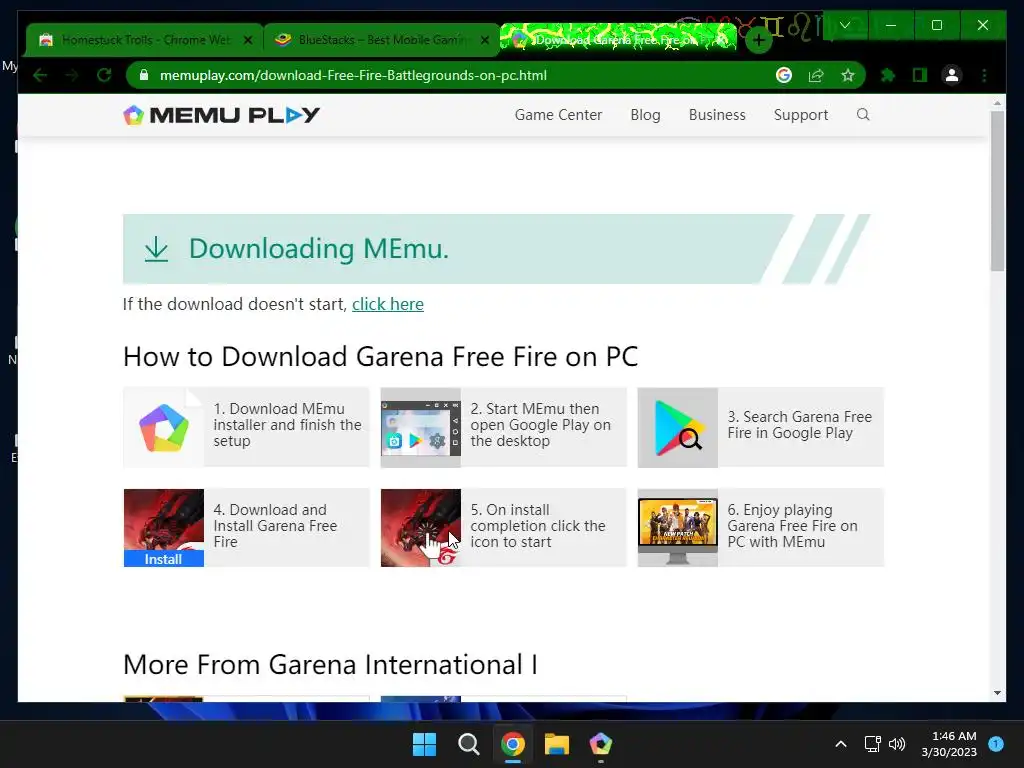Screen dimensions: 1024x768
Task: Open the notification badge in tray
Action: [996, 744]
